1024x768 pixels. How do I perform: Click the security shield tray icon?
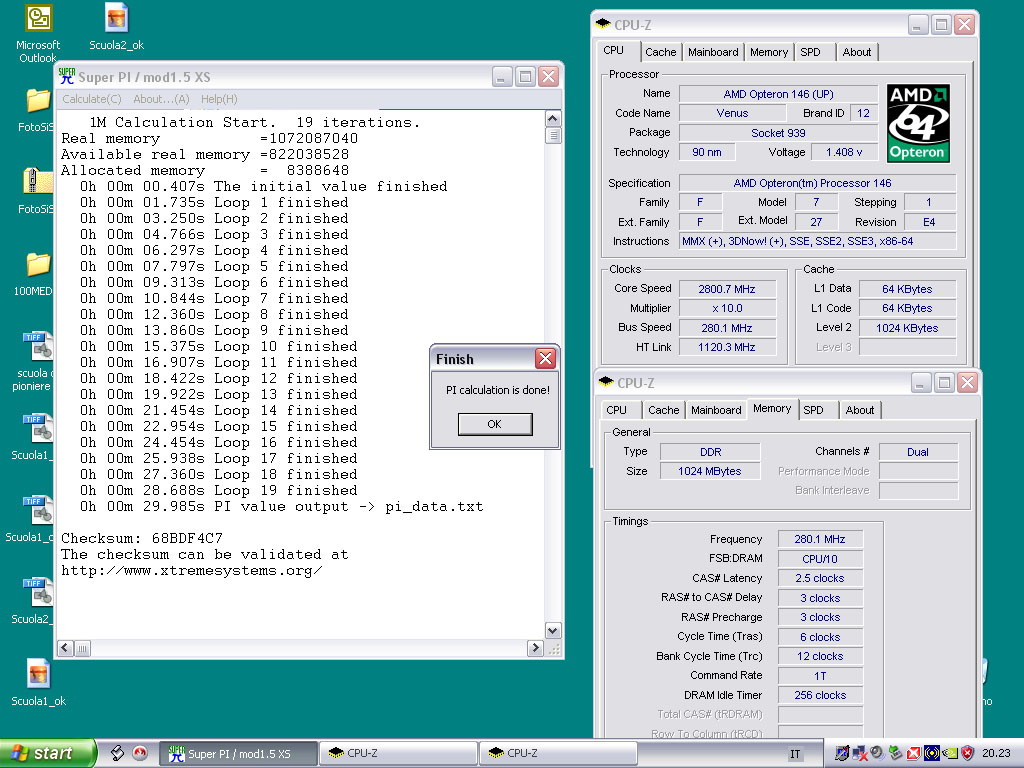[x=967, y=753]
